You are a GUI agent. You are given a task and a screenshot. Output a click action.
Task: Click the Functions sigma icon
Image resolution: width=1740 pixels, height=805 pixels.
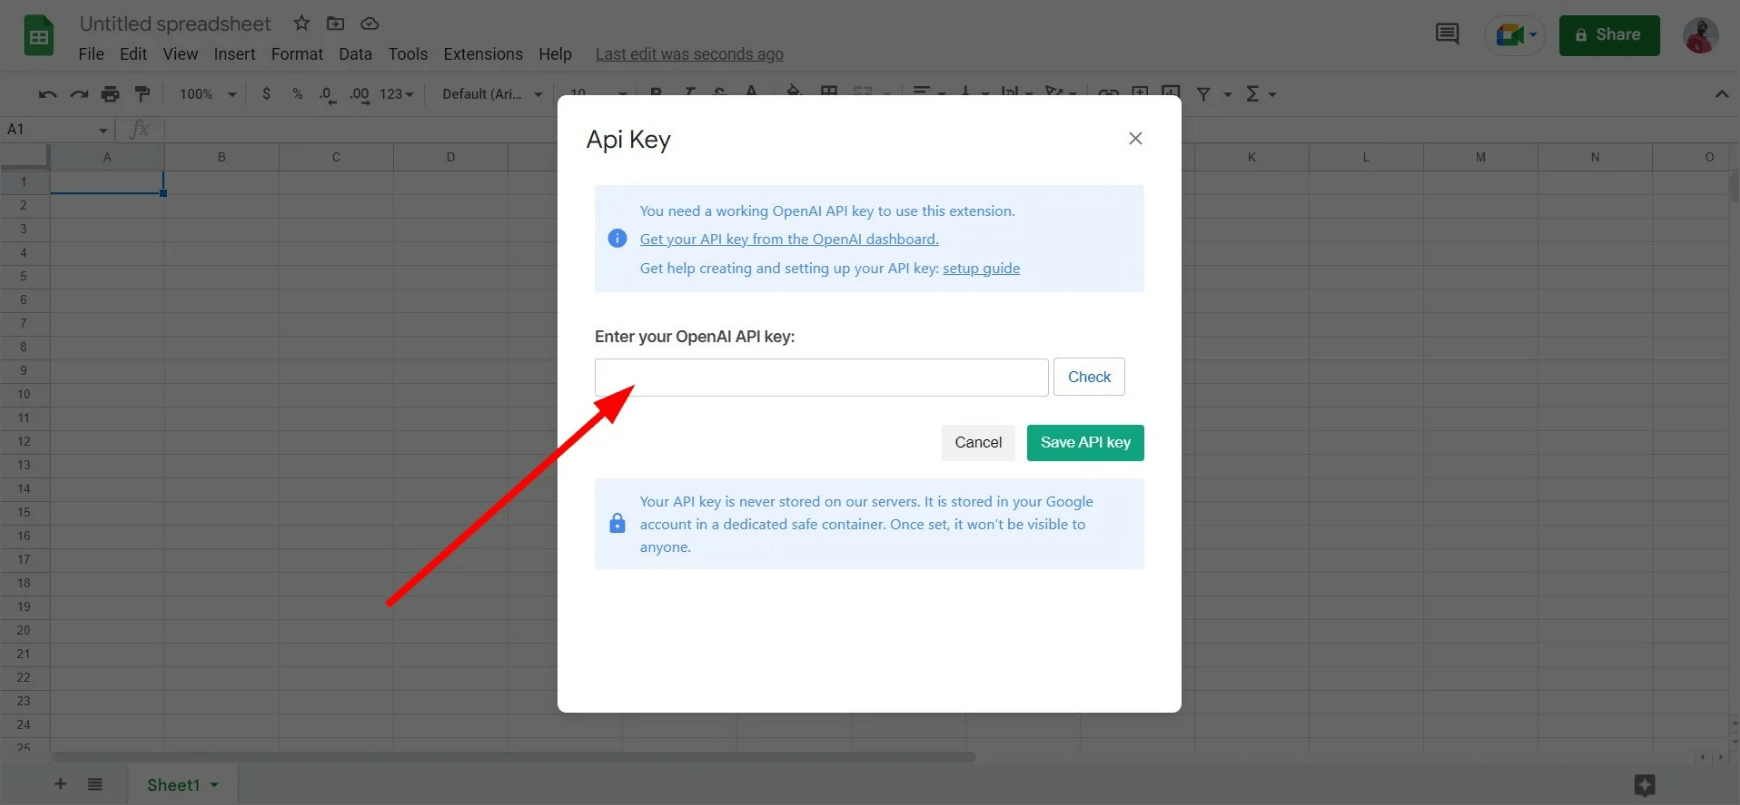point(1252,94)
